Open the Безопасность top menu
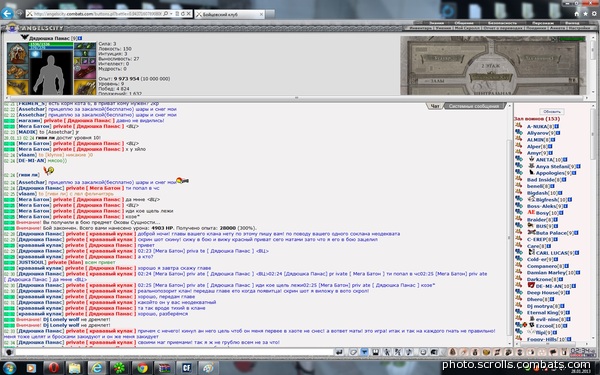 coord(502,23)
